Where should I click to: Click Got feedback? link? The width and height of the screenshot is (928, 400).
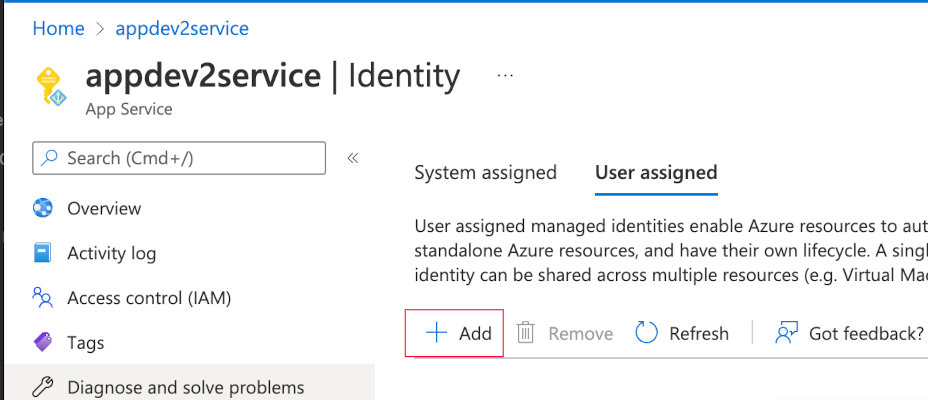[866, 333]
